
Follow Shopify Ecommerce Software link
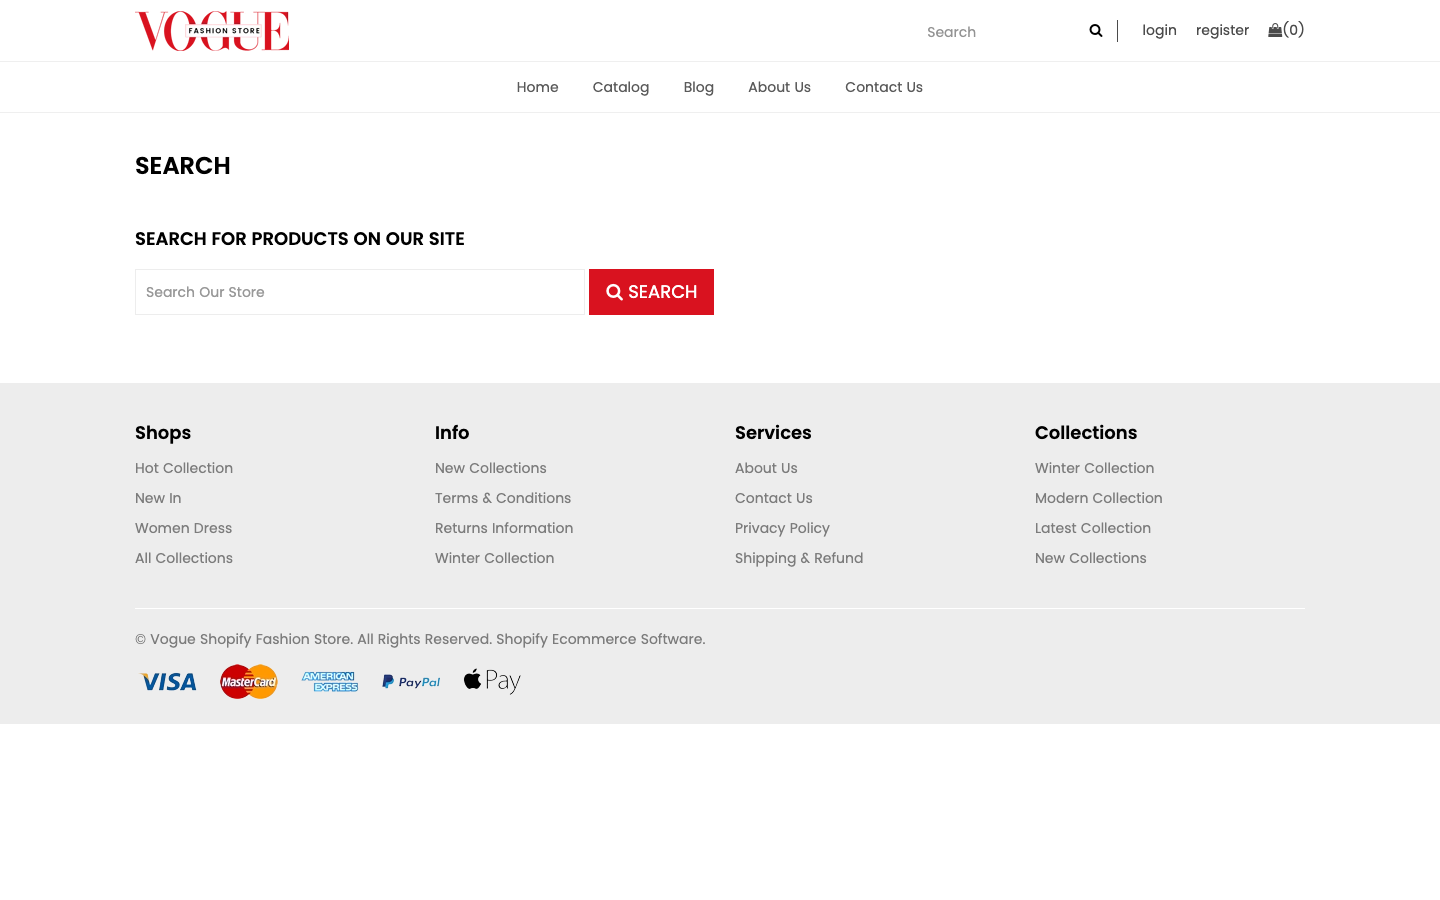click(601, 639)
